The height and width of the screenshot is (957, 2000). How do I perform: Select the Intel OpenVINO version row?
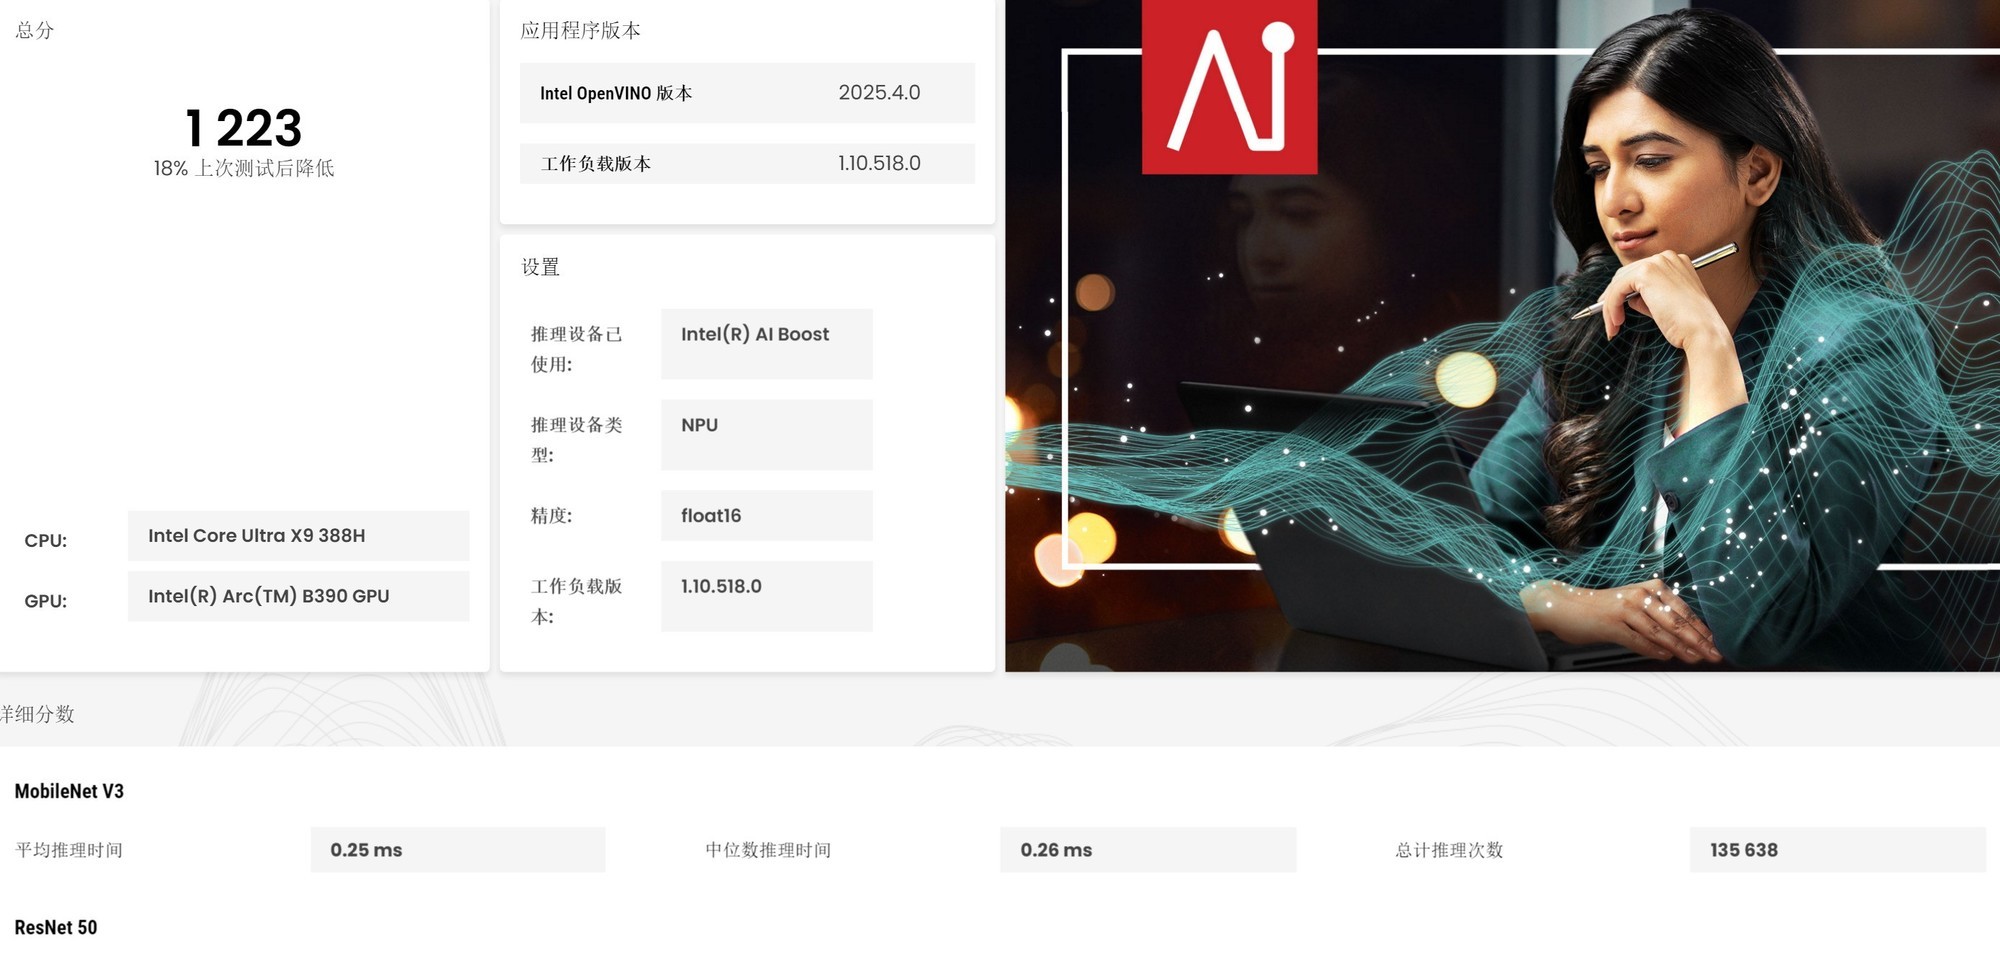click(x=746, y=93)
